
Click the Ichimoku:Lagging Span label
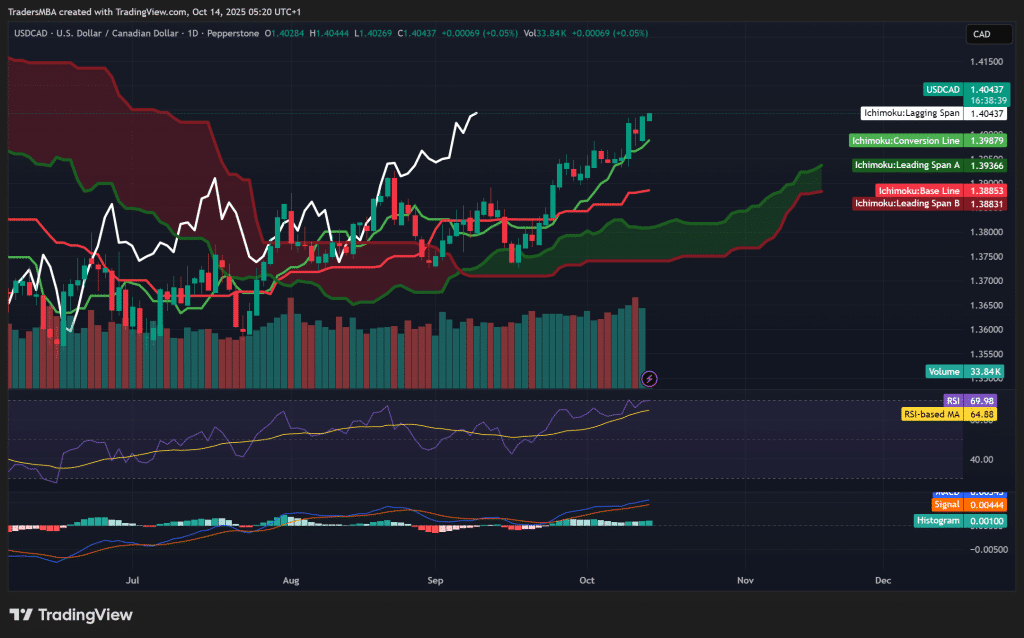point(913,113)
